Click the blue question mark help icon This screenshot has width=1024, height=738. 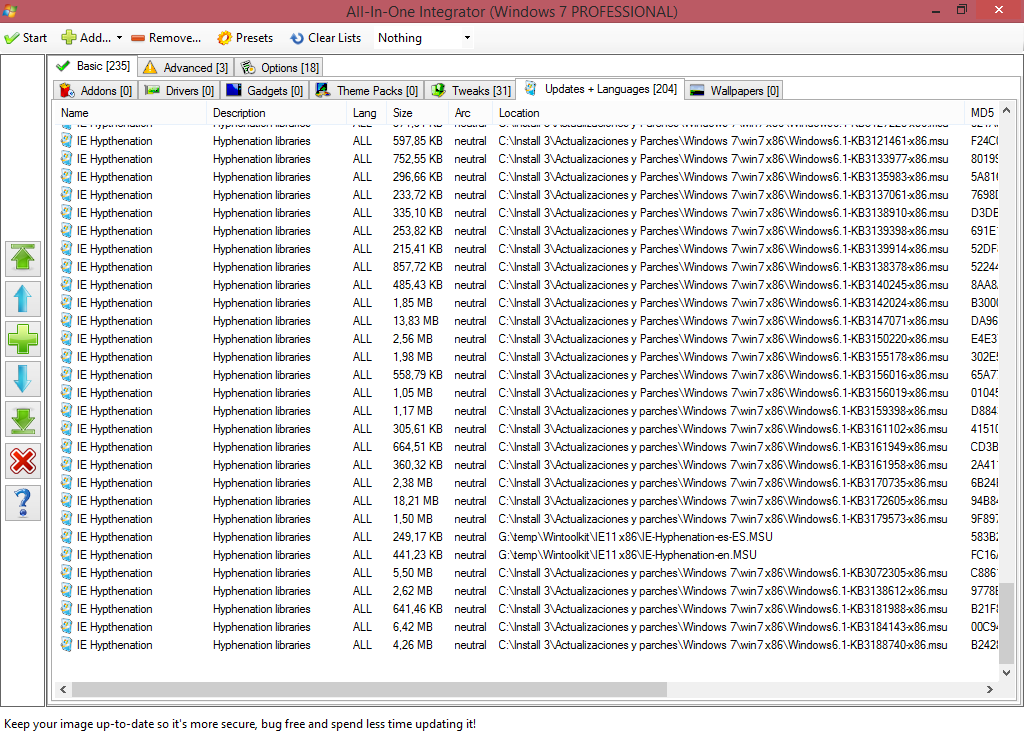click(x=23, y=503)
